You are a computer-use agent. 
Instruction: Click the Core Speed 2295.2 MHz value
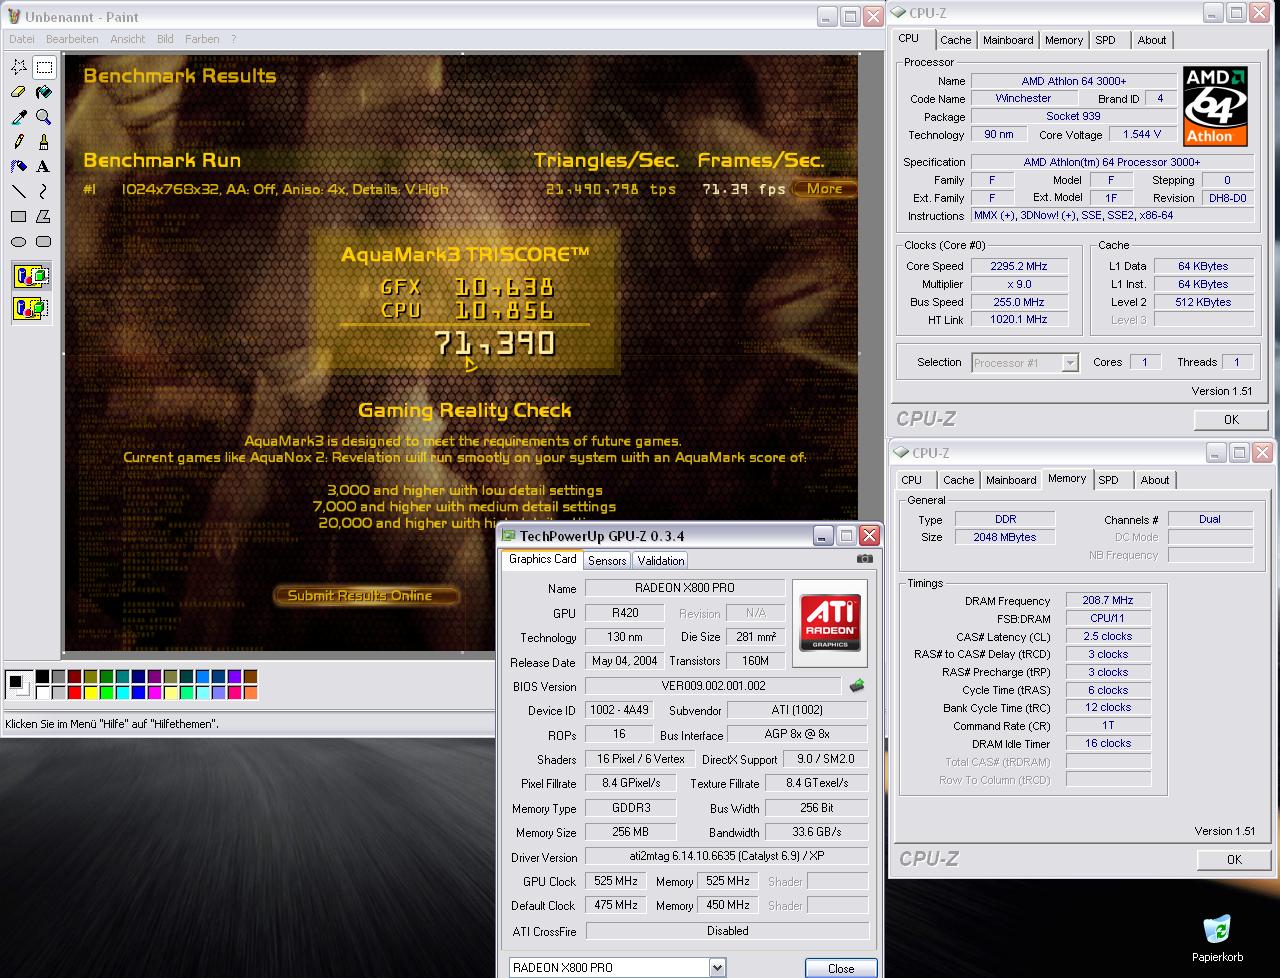click(x=1019, y=266)
